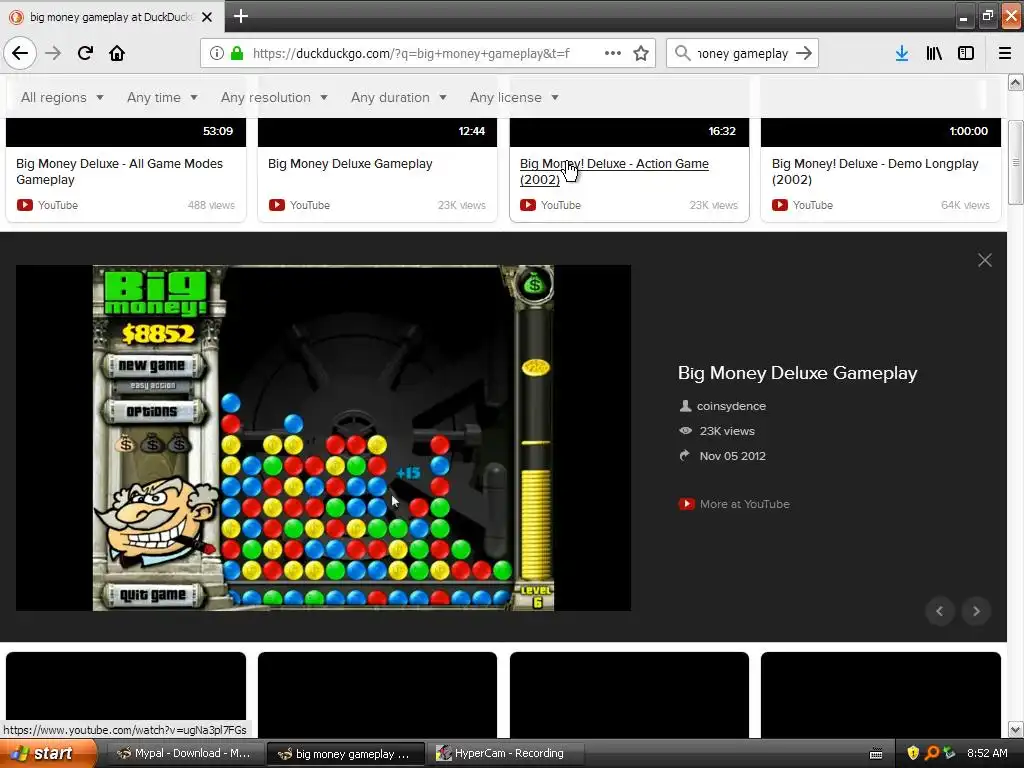Expand the Any duration filter
Image resolution: width=1024 pixels, height=768 pixels.
point(399,97)
